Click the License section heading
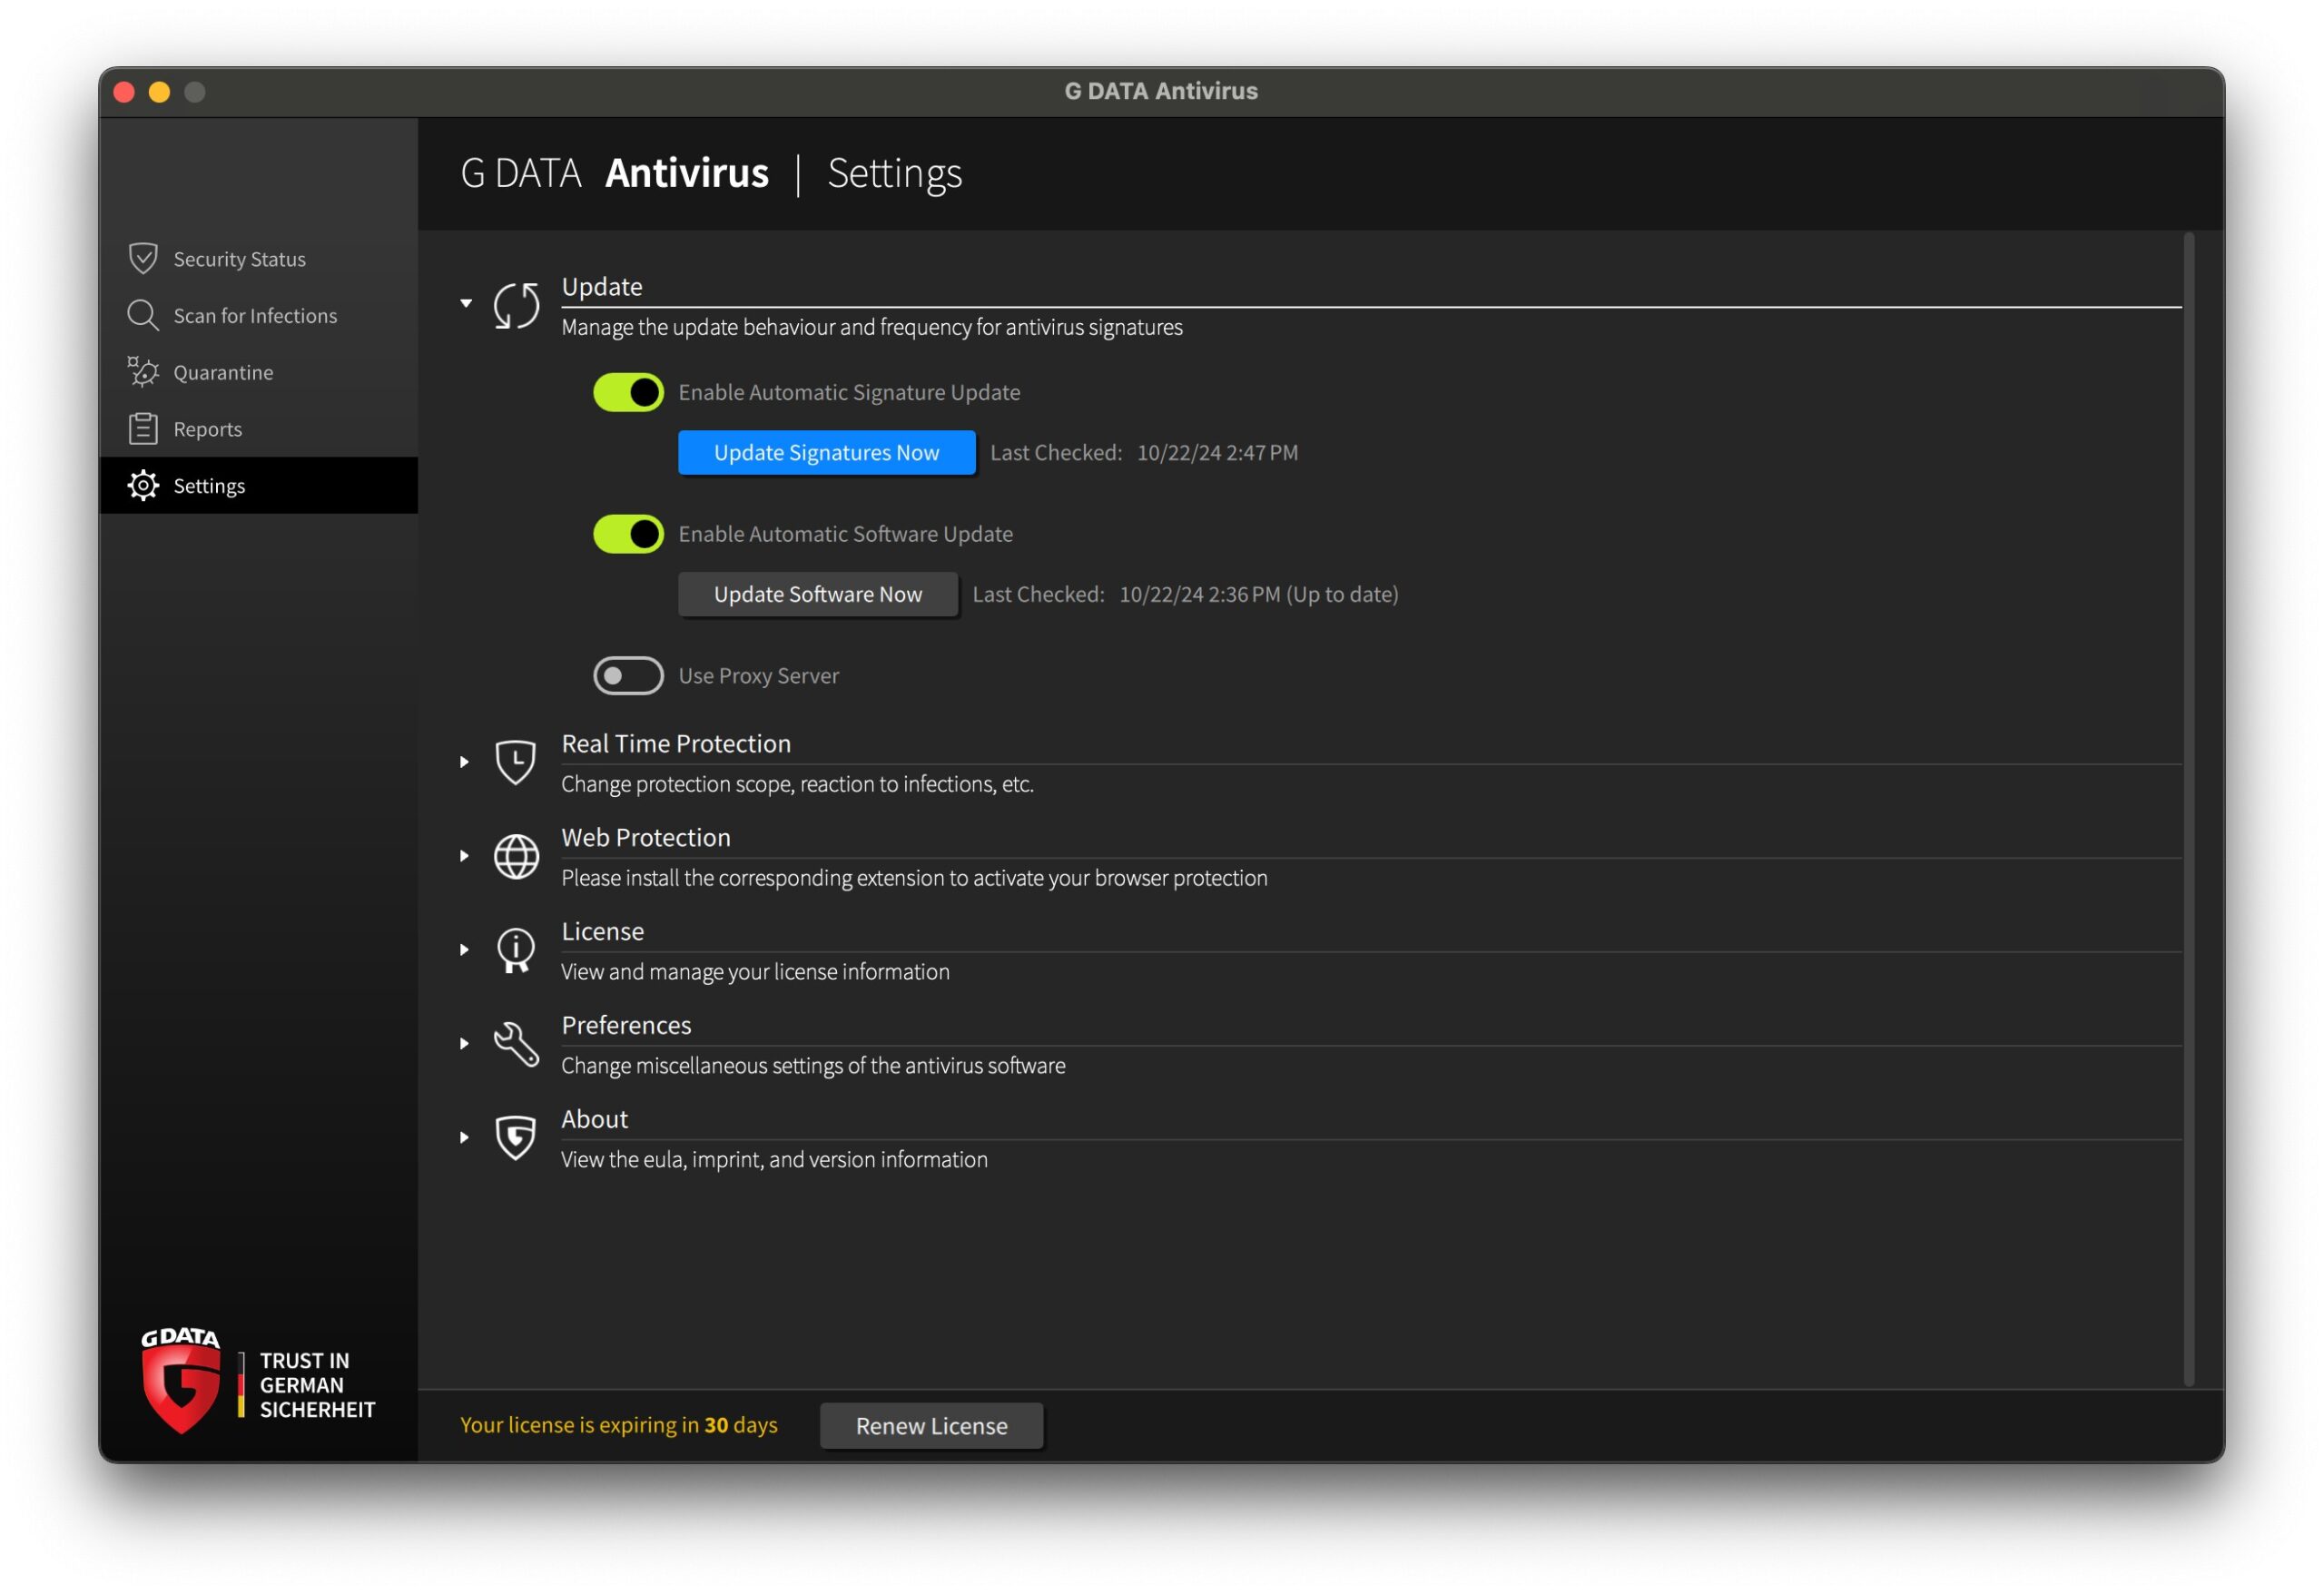 603,932
